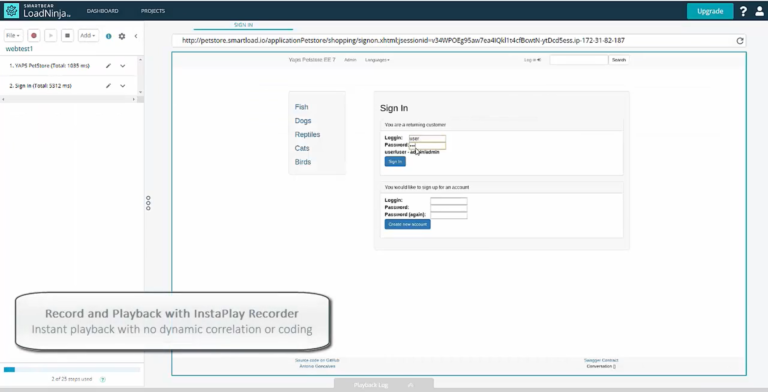Open the Dogs category link
The image size is (768, 392).
pyautogui.click(x=303, y=121)
